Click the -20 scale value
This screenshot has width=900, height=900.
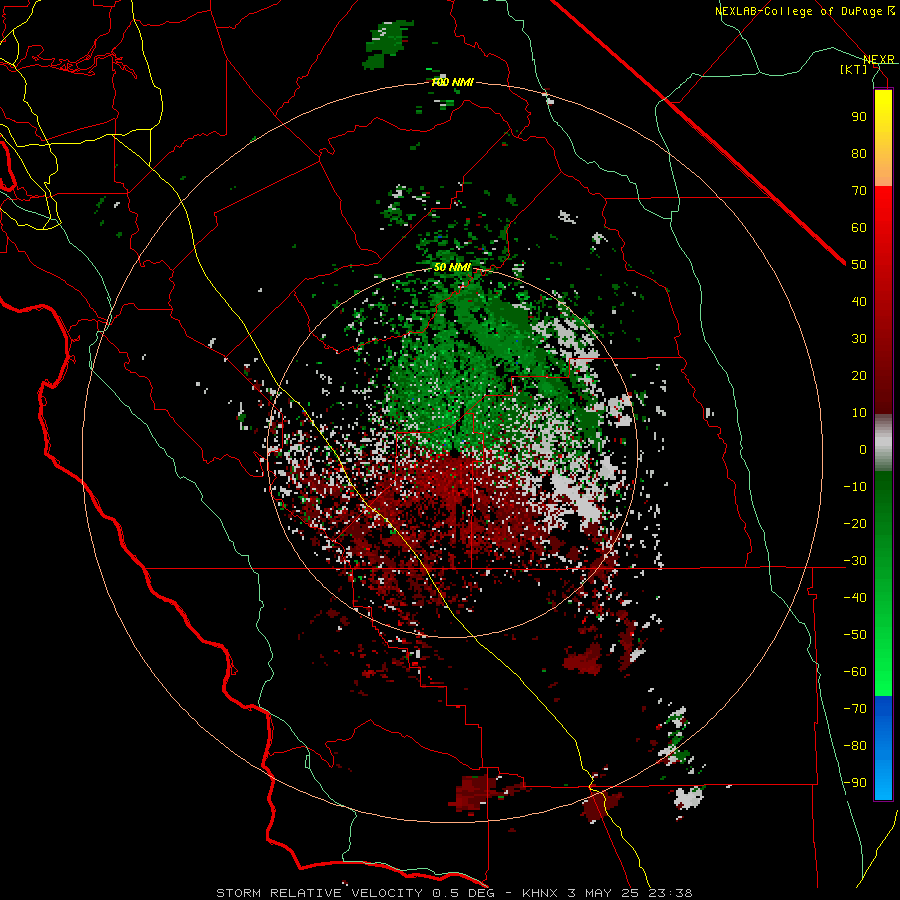click(855, 523)
